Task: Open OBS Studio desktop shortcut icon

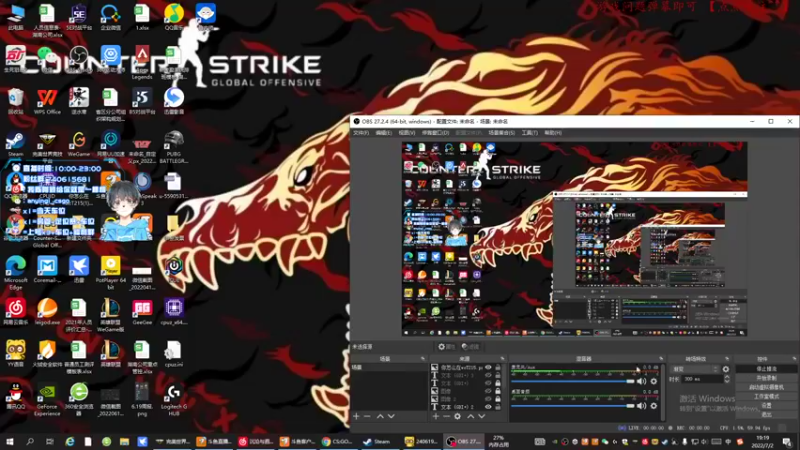Action: [x=79, y=58]
